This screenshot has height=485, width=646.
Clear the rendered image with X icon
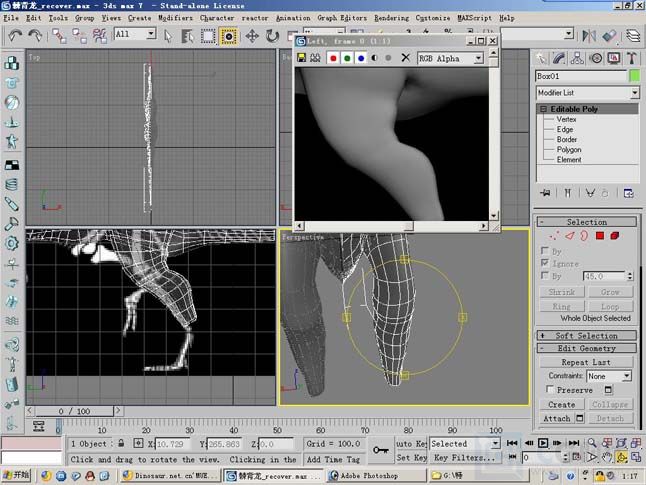coord(405,58)
